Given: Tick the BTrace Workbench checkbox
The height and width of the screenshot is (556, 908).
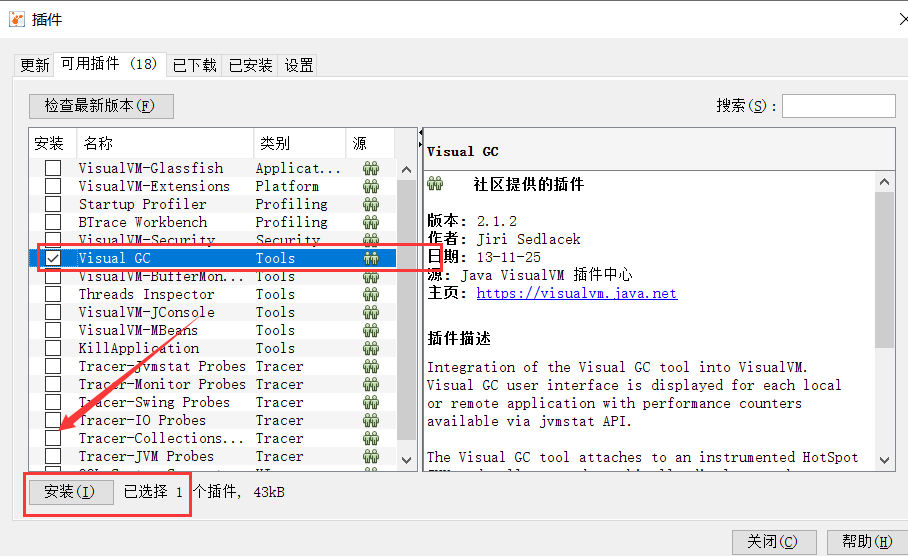Looking at the screenshot, I should 53,222.
